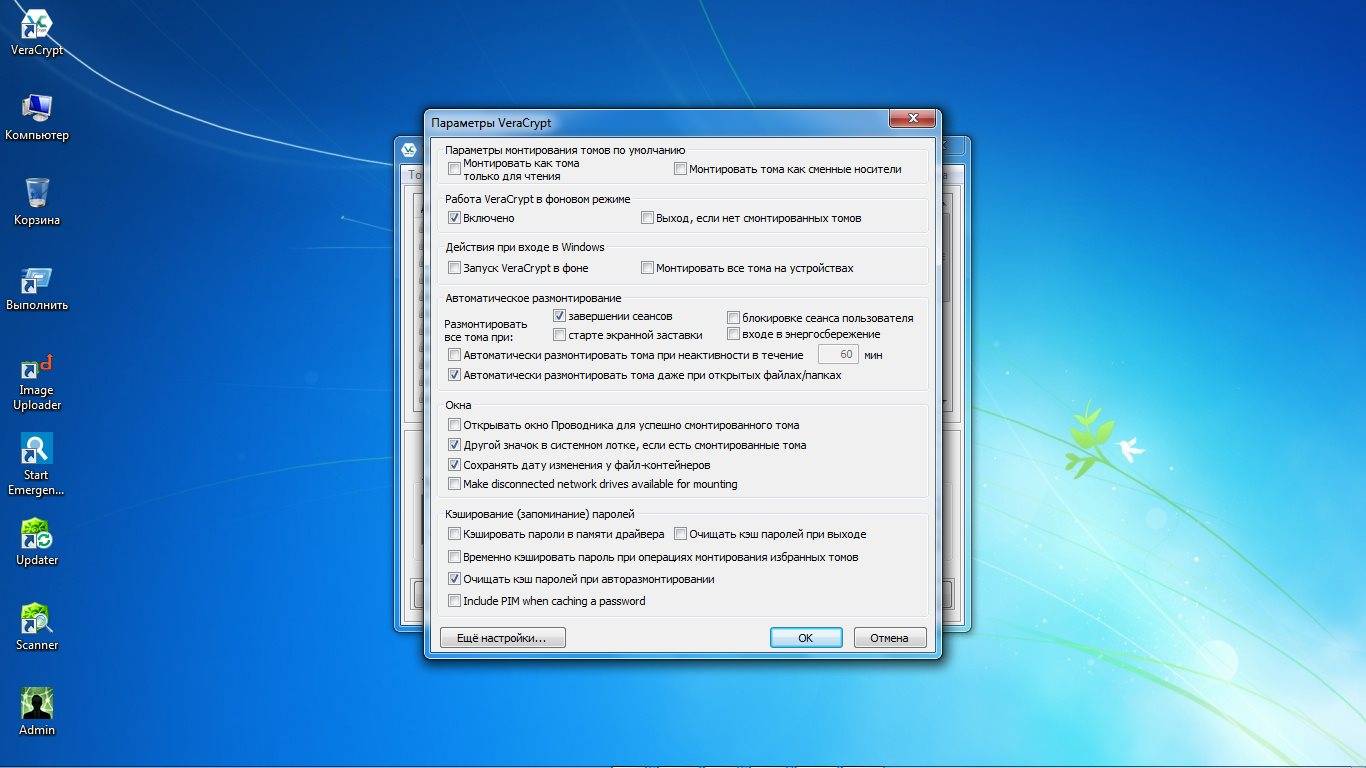The image size is (1366, 768).
Task: Check Include PIM when caching a password
Action: (455, 601)
